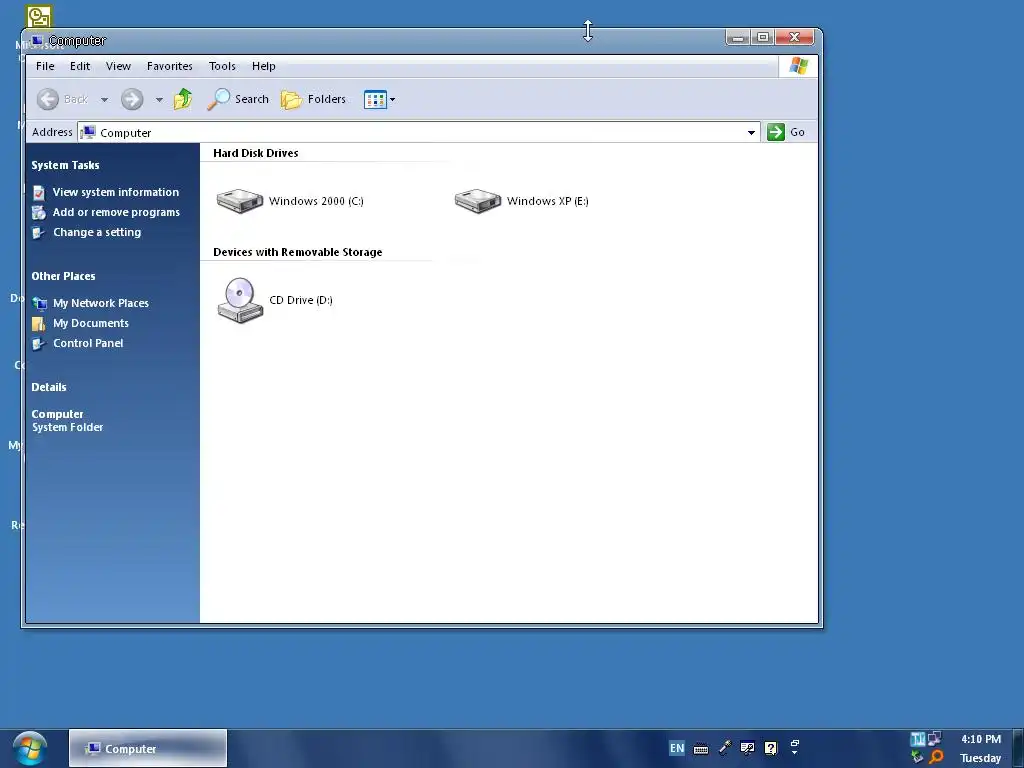
Task: Click the My Documents folder icon
Action: pyautogui.click(x=39, y=324)
